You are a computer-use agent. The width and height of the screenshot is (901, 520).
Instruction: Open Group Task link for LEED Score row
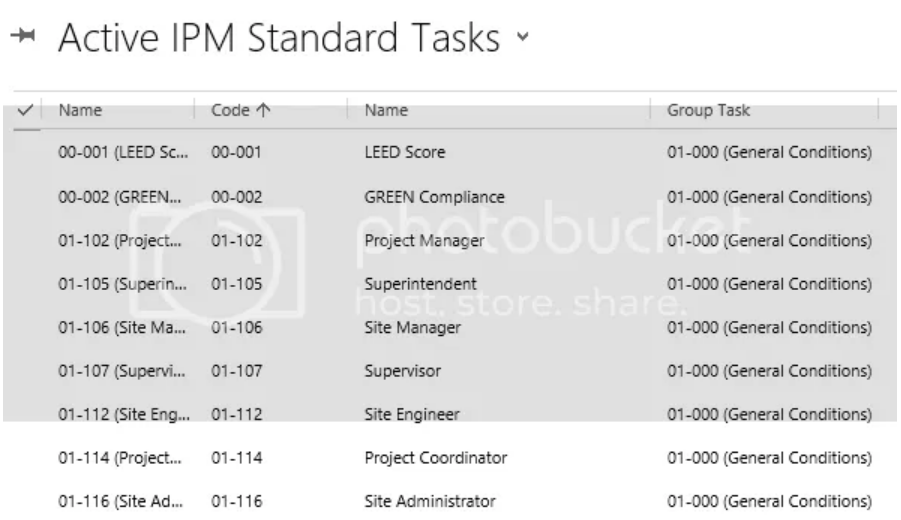coord(769,152)
